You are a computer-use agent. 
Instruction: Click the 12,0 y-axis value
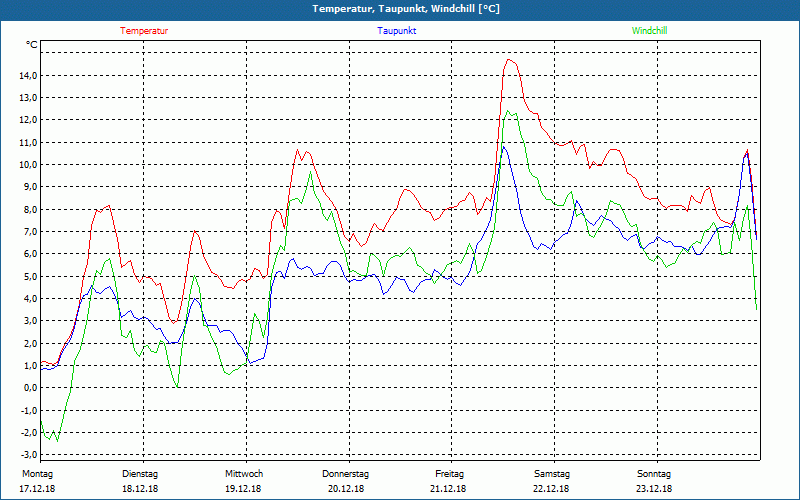tap(29, 120)
